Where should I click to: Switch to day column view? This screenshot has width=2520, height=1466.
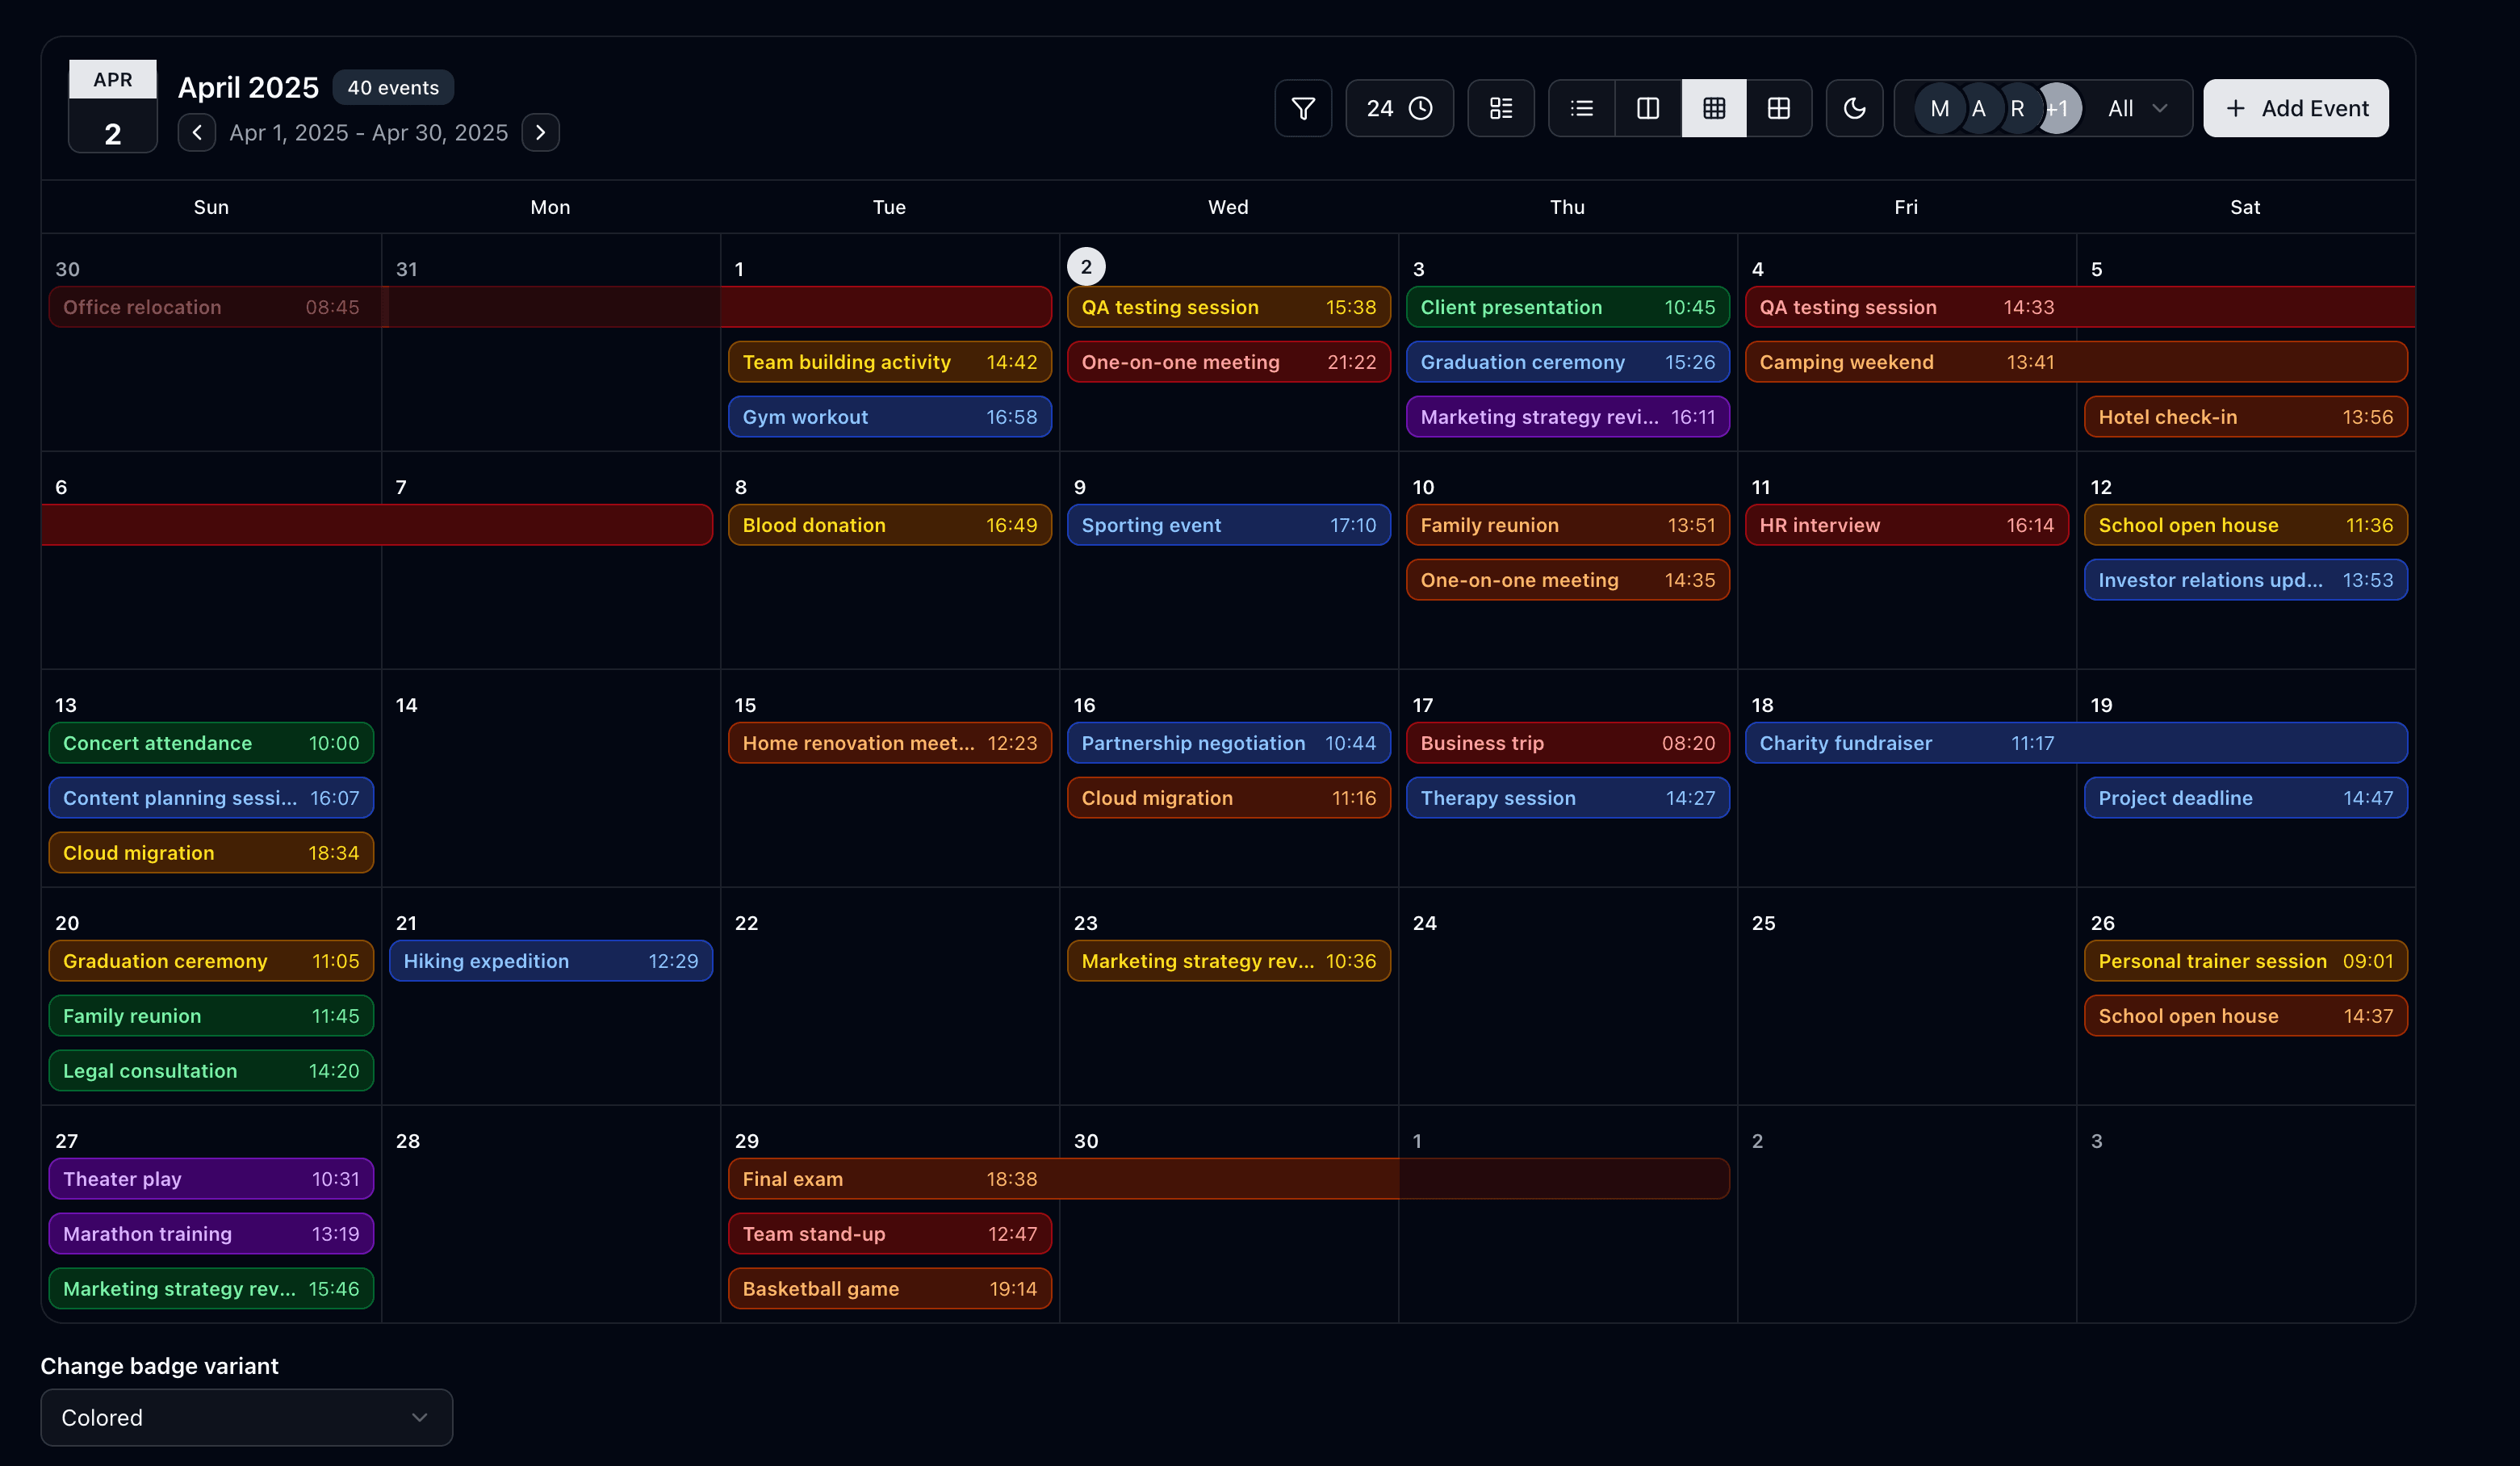(x=1646, y=108)
